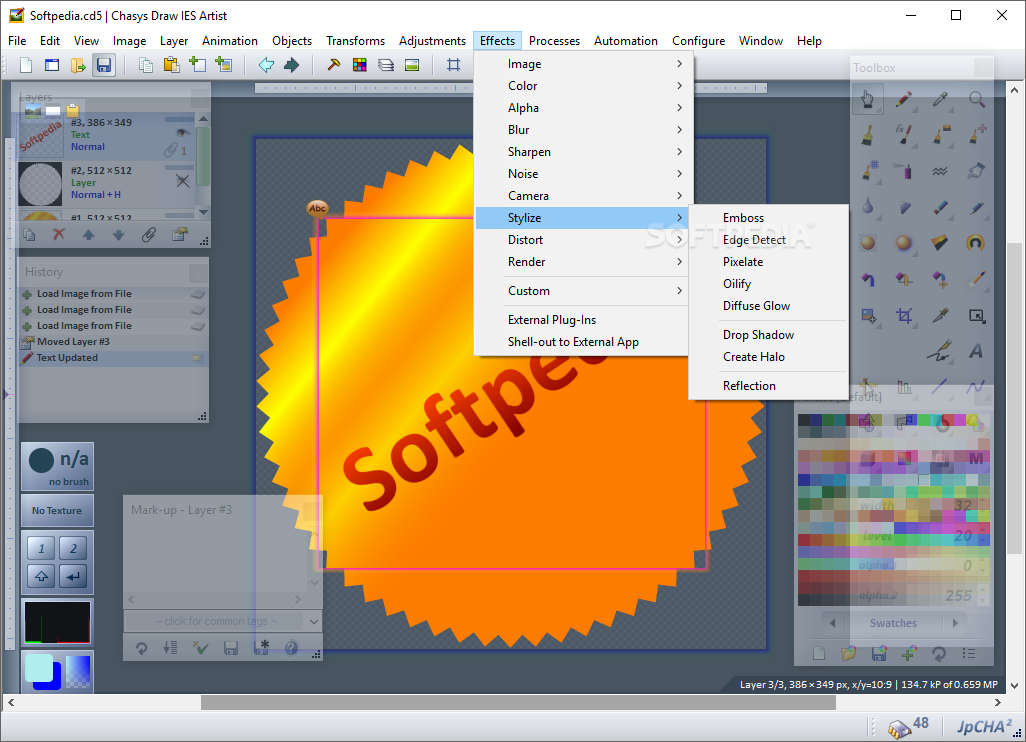
Task: Expand the Blur effects submenu
Action: (x=581, y=130)
